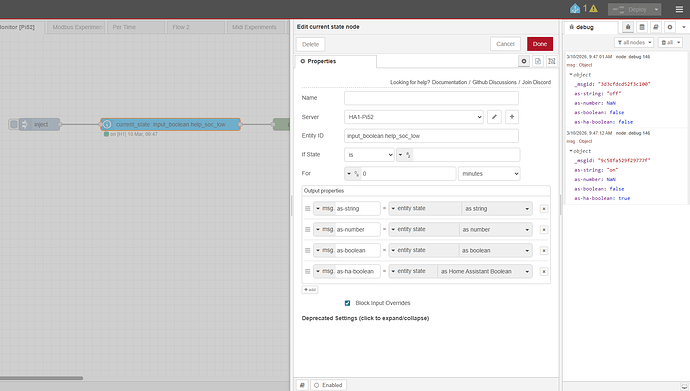Open the sidebar tab list dropdown arrow
This screenshot has width=690, height=391.
click(x=683, y=27)
